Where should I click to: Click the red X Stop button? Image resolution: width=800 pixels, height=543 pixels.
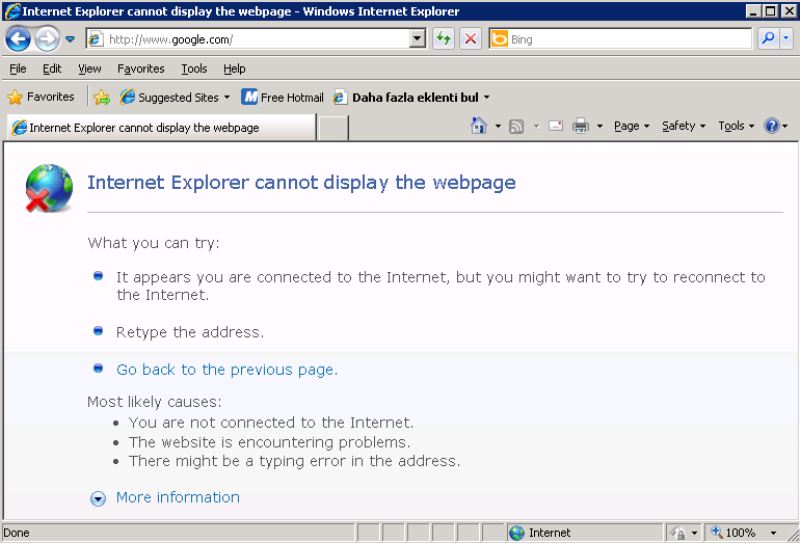click(x=470, y=39)
